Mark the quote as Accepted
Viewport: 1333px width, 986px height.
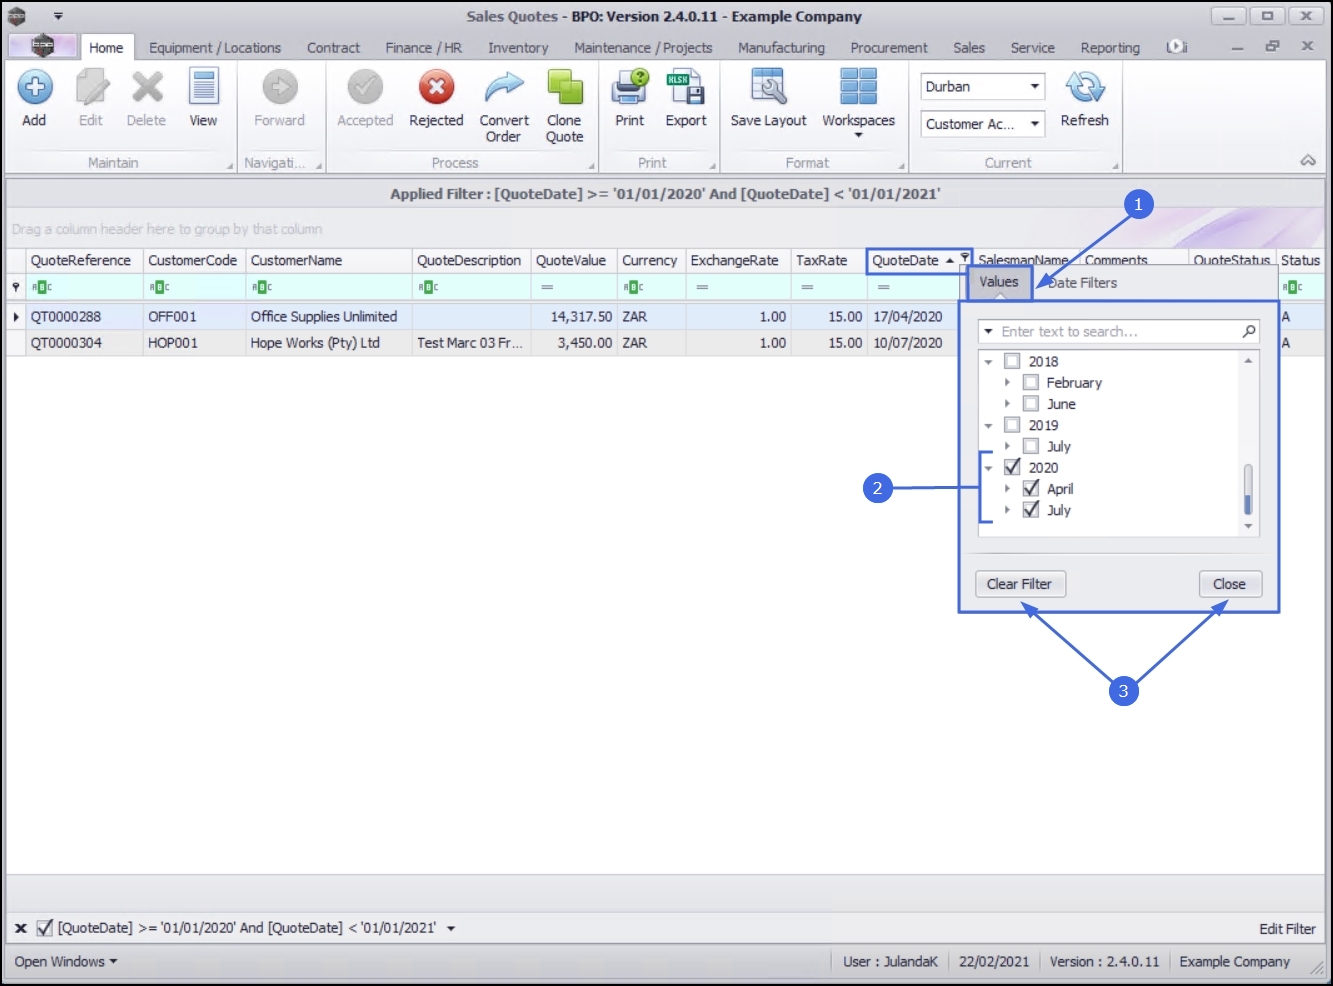click(x=365, y=88)
